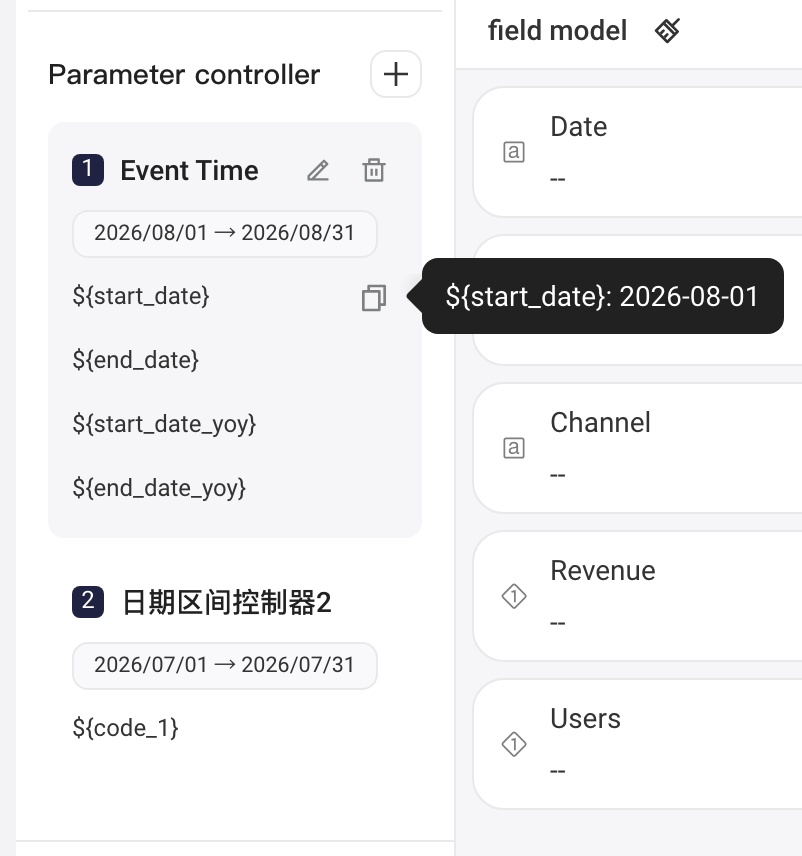Add a new parameter controller
The height and width of the screenshot is (856, 802).
tap(396, 74)
